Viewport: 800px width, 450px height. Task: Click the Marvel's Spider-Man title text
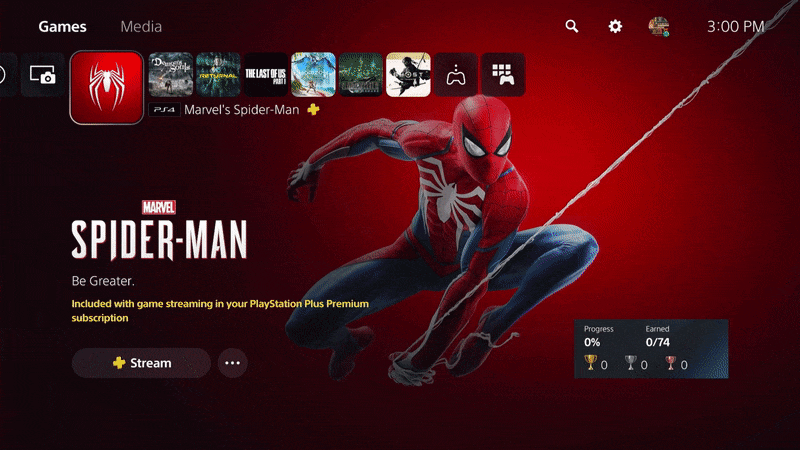(242, 110)
